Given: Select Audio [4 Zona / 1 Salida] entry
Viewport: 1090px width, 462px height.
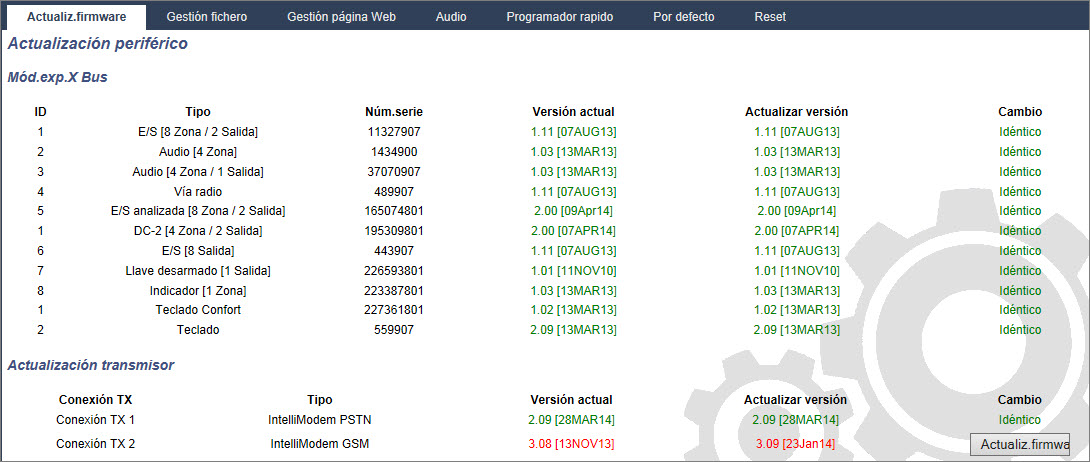Looking at the screenshot, I should pyautogui.click(x=198, y=171).
